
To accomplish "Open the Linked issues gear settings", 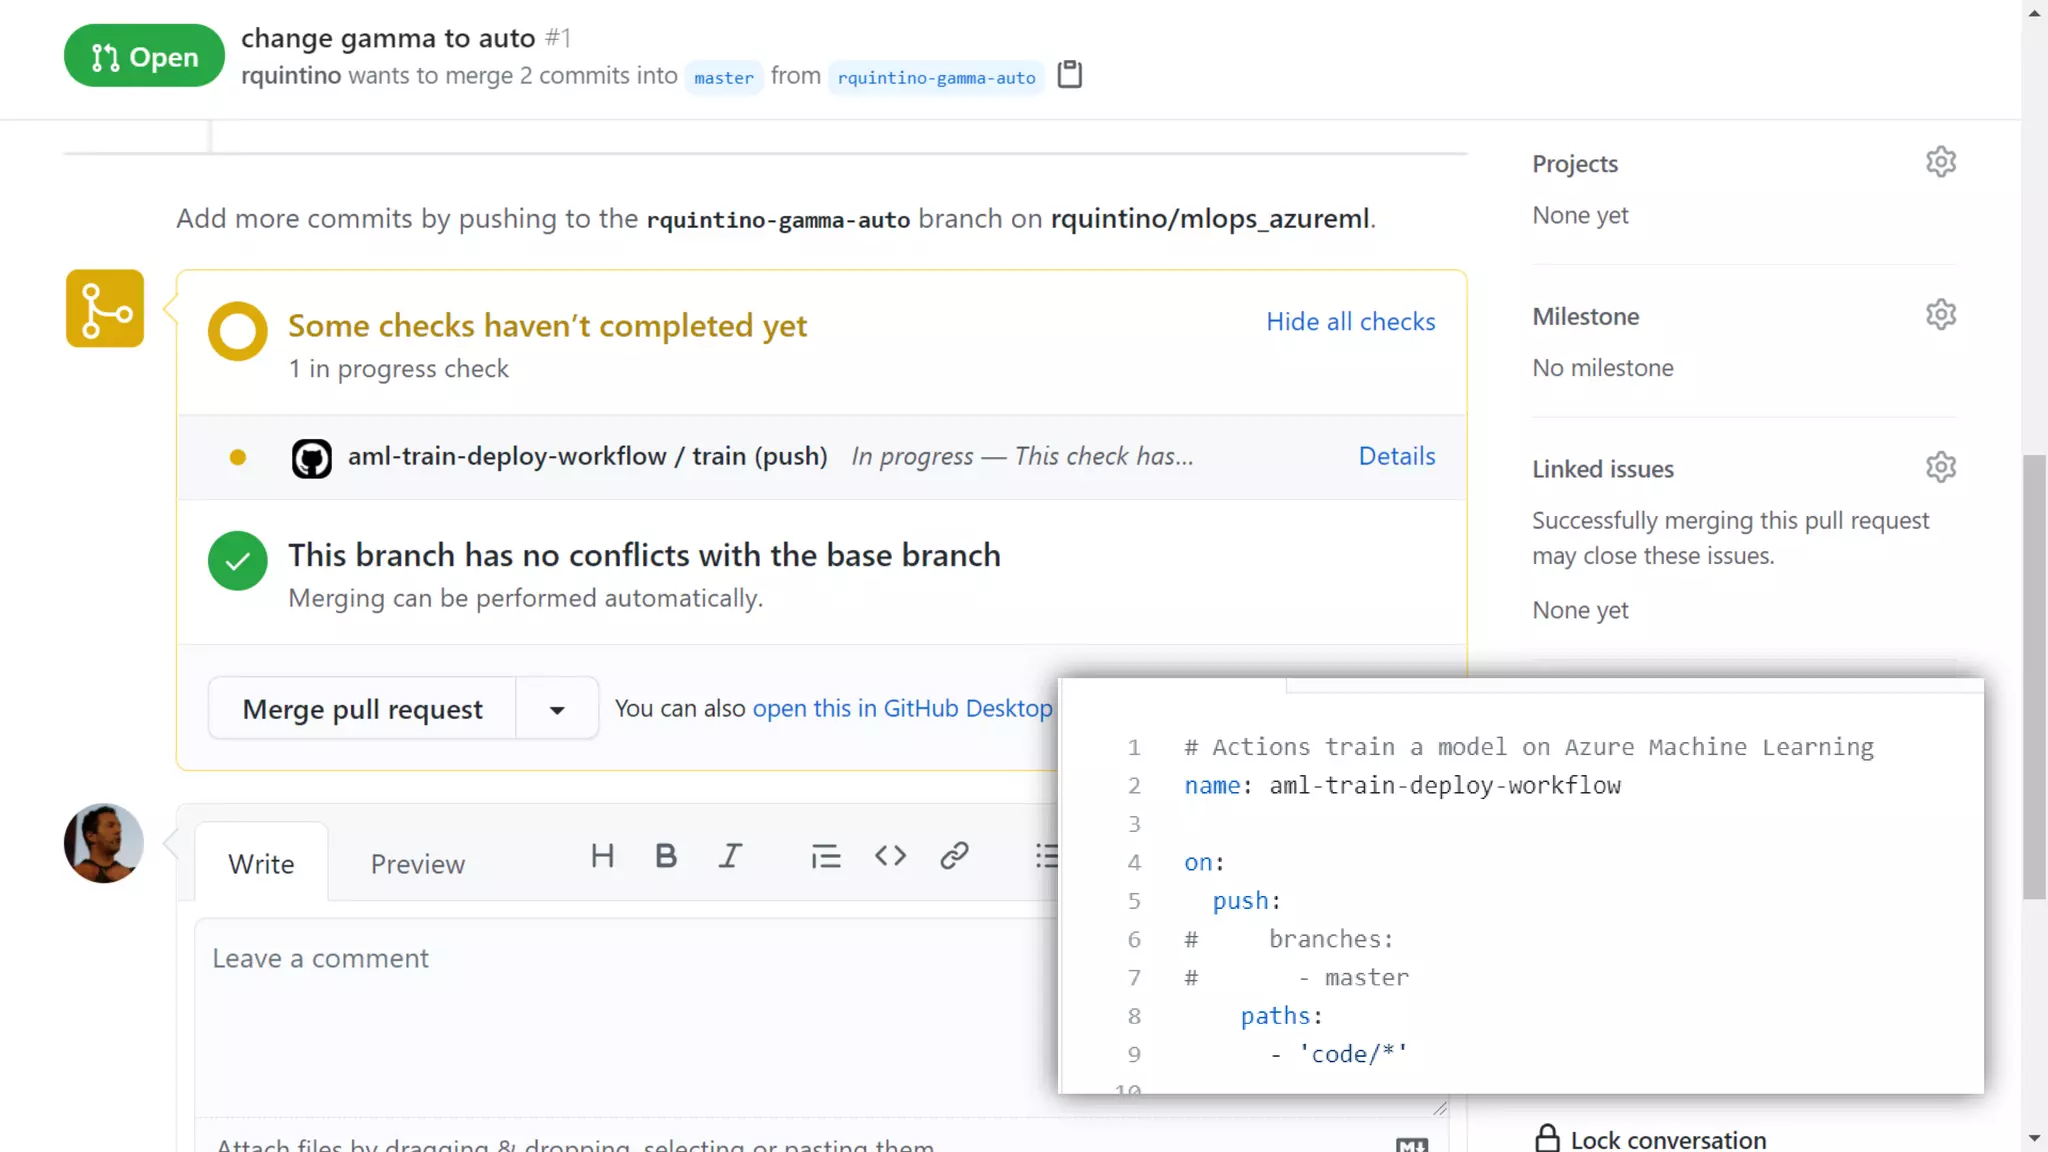I will (1940, 467).
